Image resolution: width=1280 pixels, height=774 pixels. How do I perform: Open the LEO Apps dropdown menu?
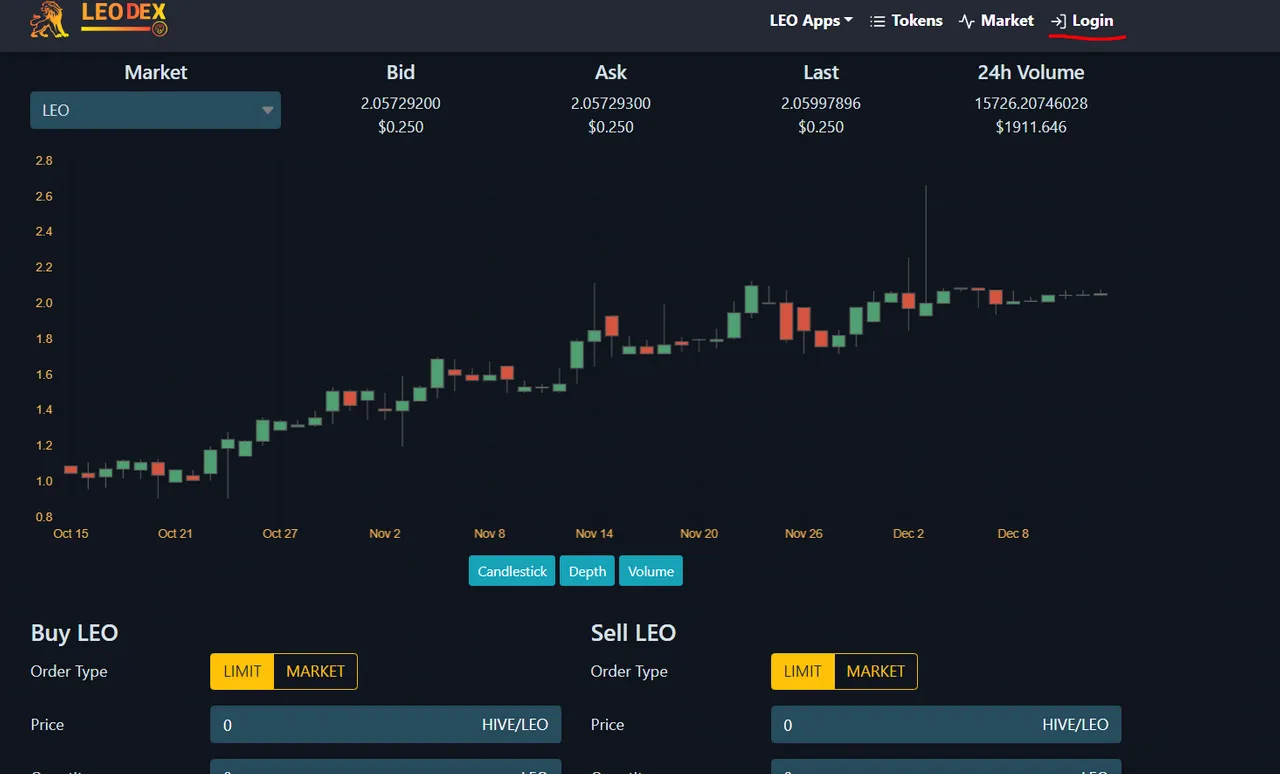[811, 20]
